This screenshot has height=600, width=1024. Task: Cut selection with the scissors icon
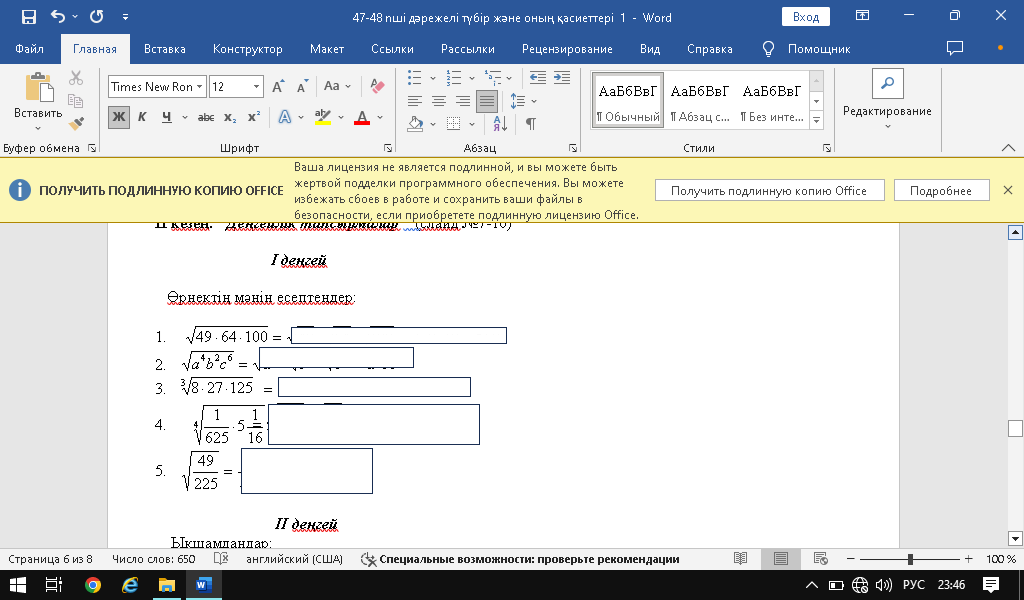point(76,78)
